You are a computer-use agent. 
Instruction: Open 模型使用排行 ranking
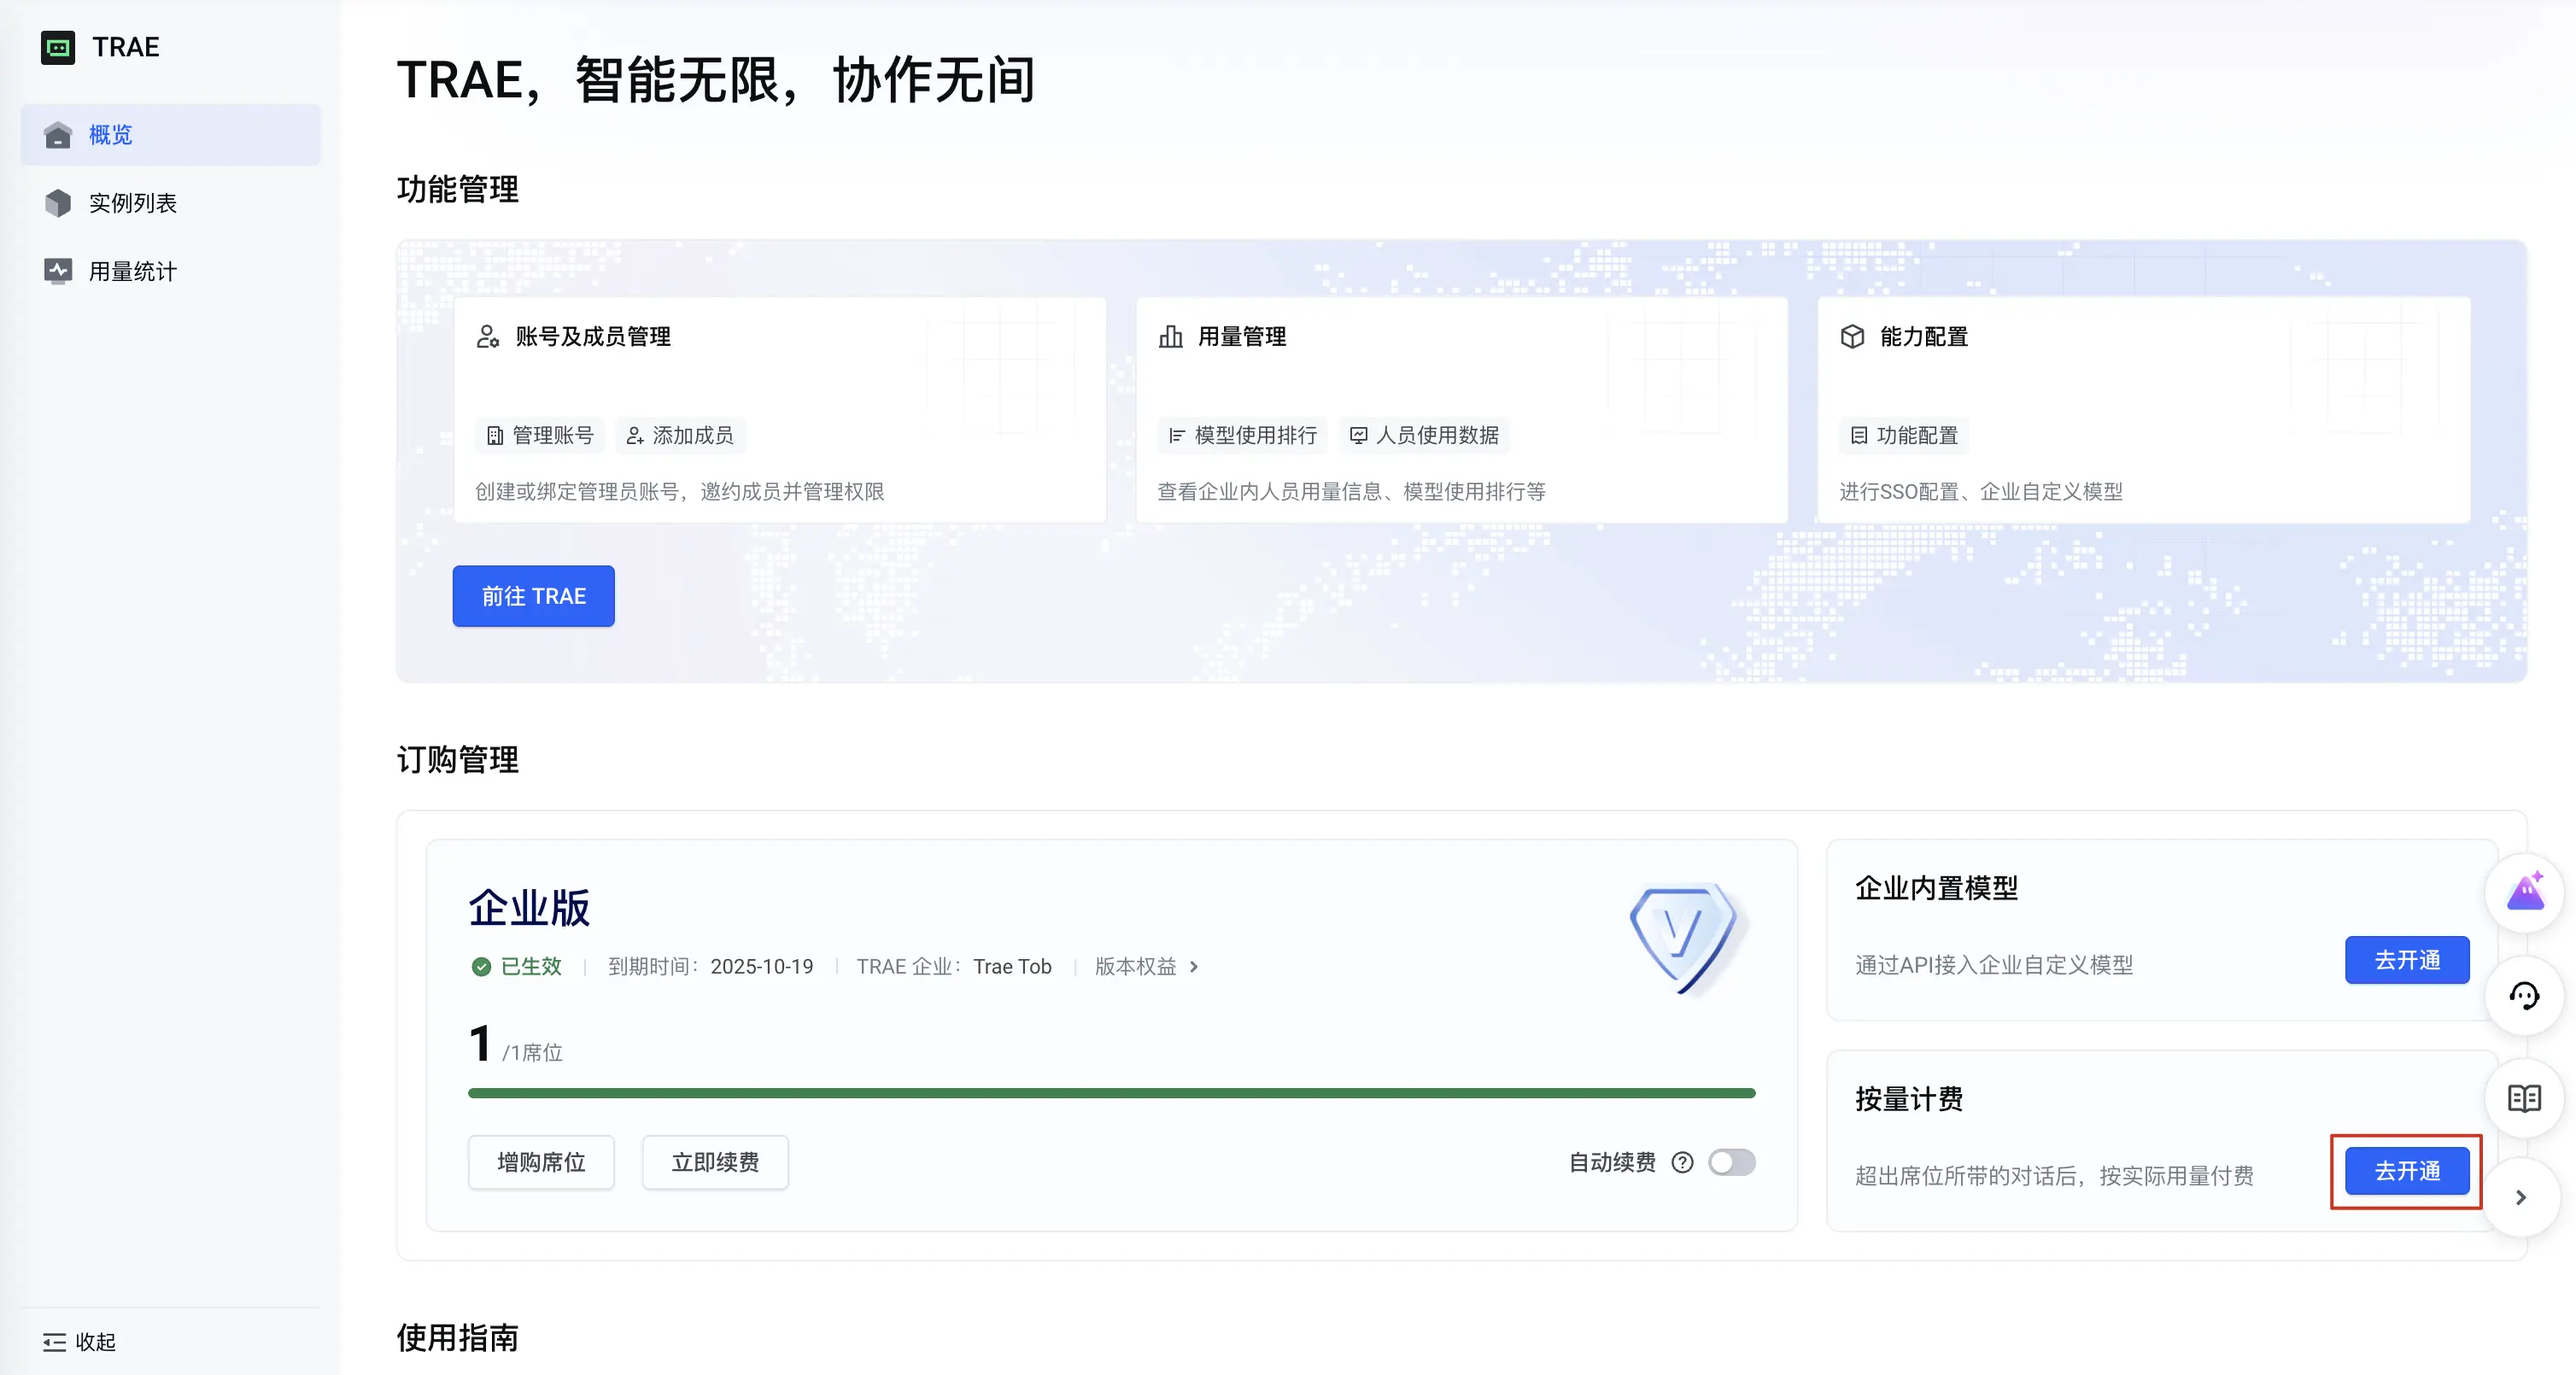tap(1243, 435)
